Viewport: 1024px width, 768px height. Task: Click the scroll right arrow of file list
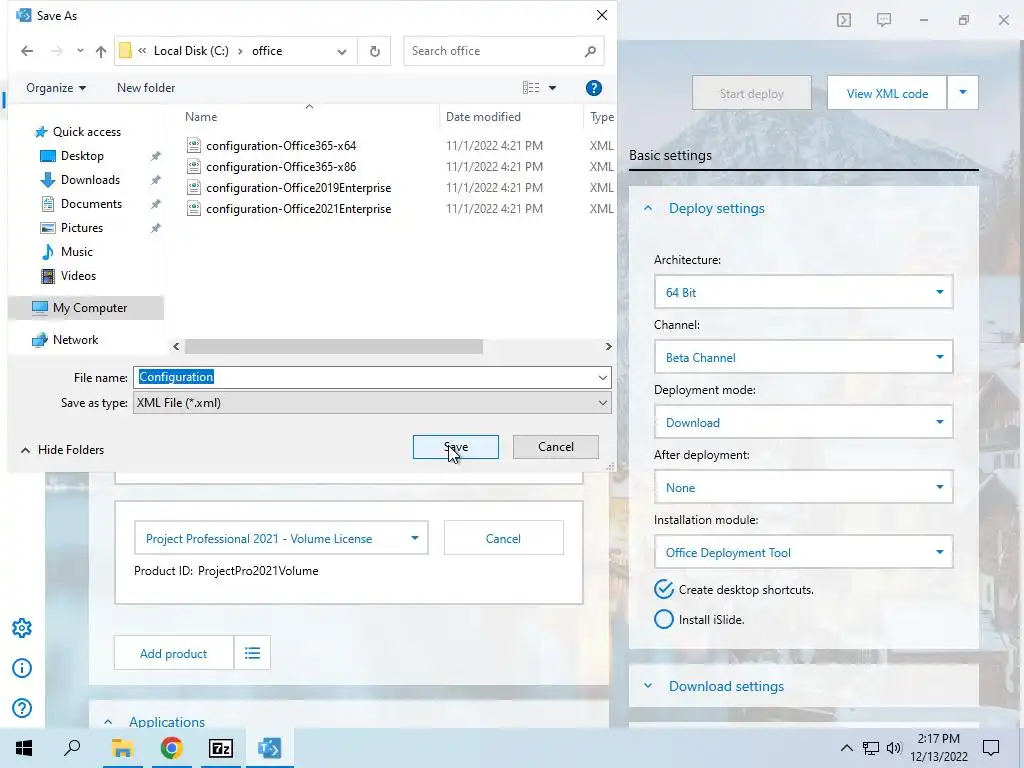(x=608, y=346)
